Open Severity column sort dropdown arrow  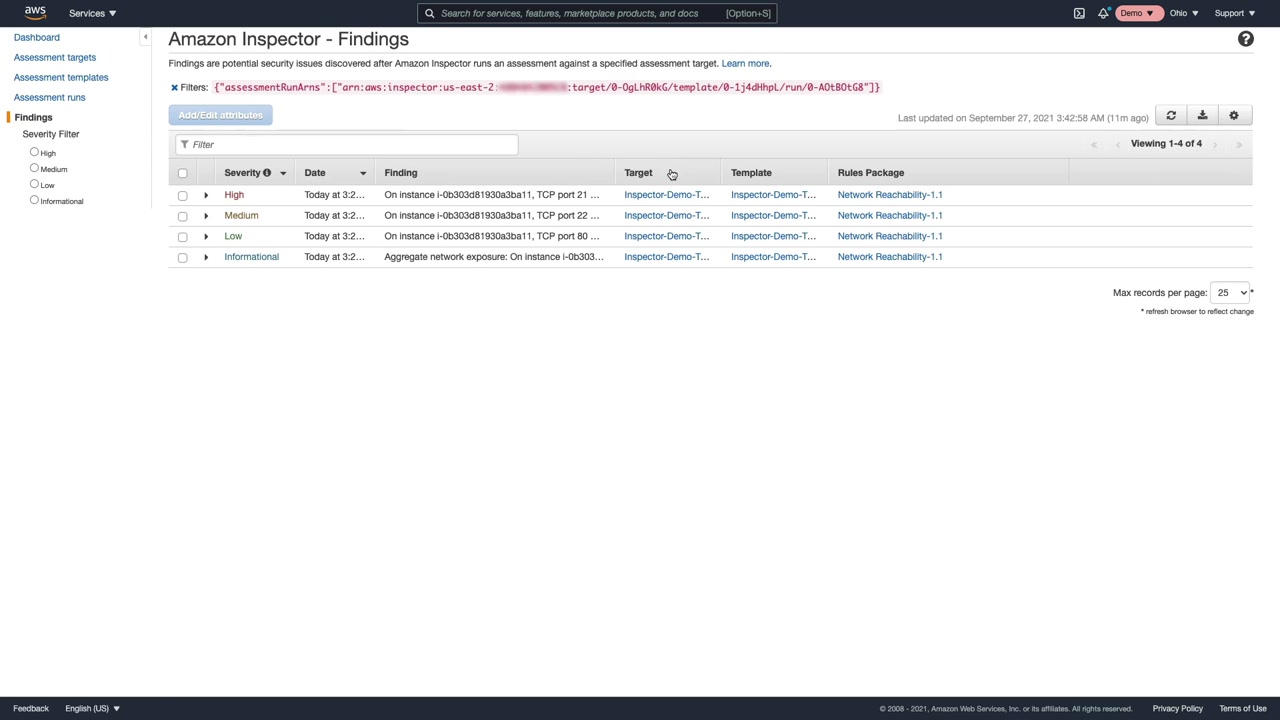click(283, 173)
